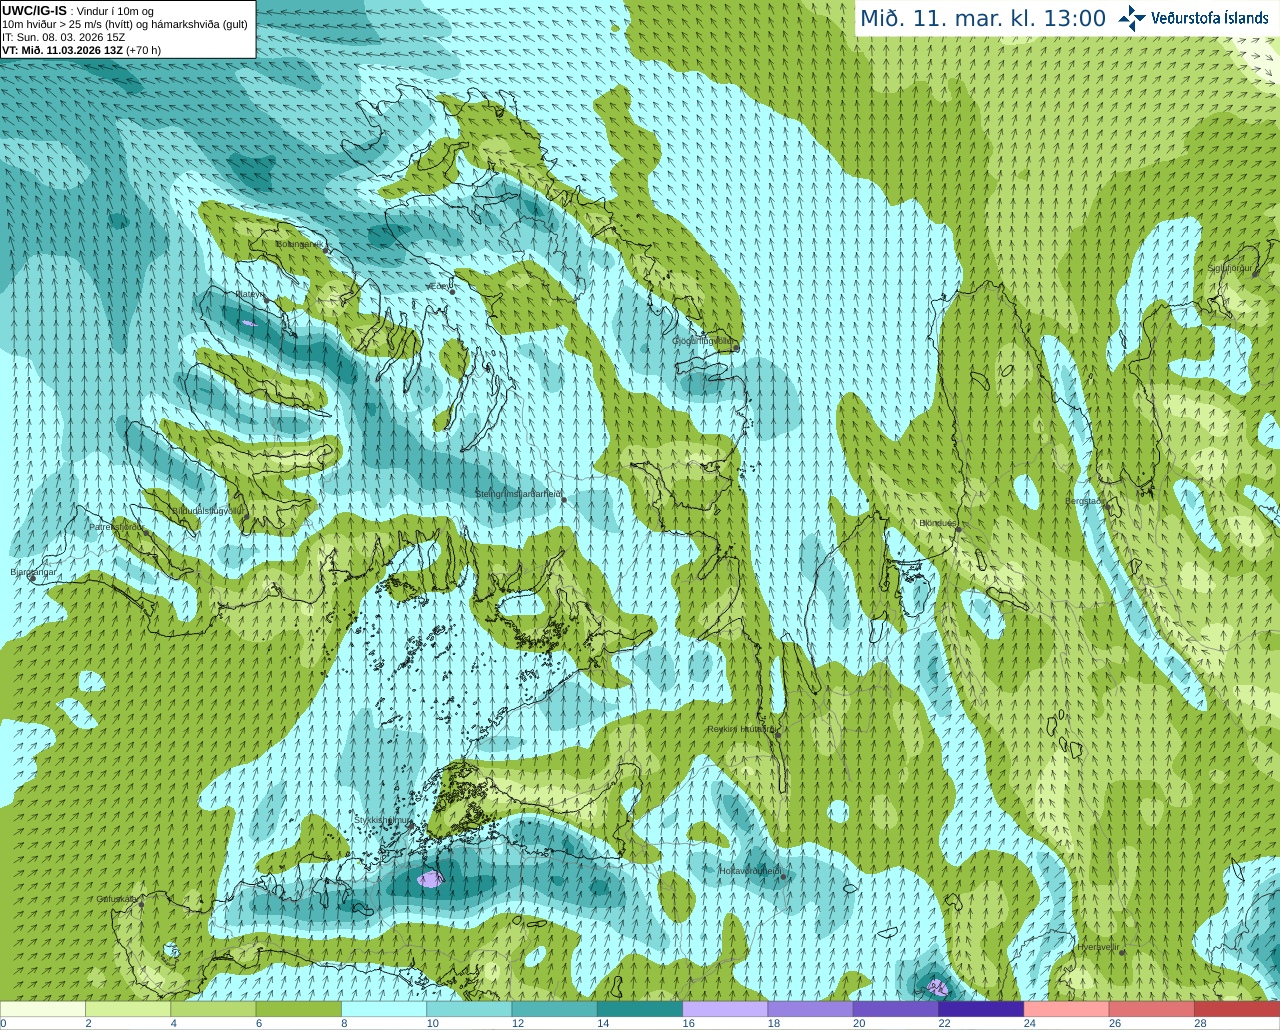Click the Bergstaðir station label
Screen dimensions: 1280x1030
pos(1087,501)
